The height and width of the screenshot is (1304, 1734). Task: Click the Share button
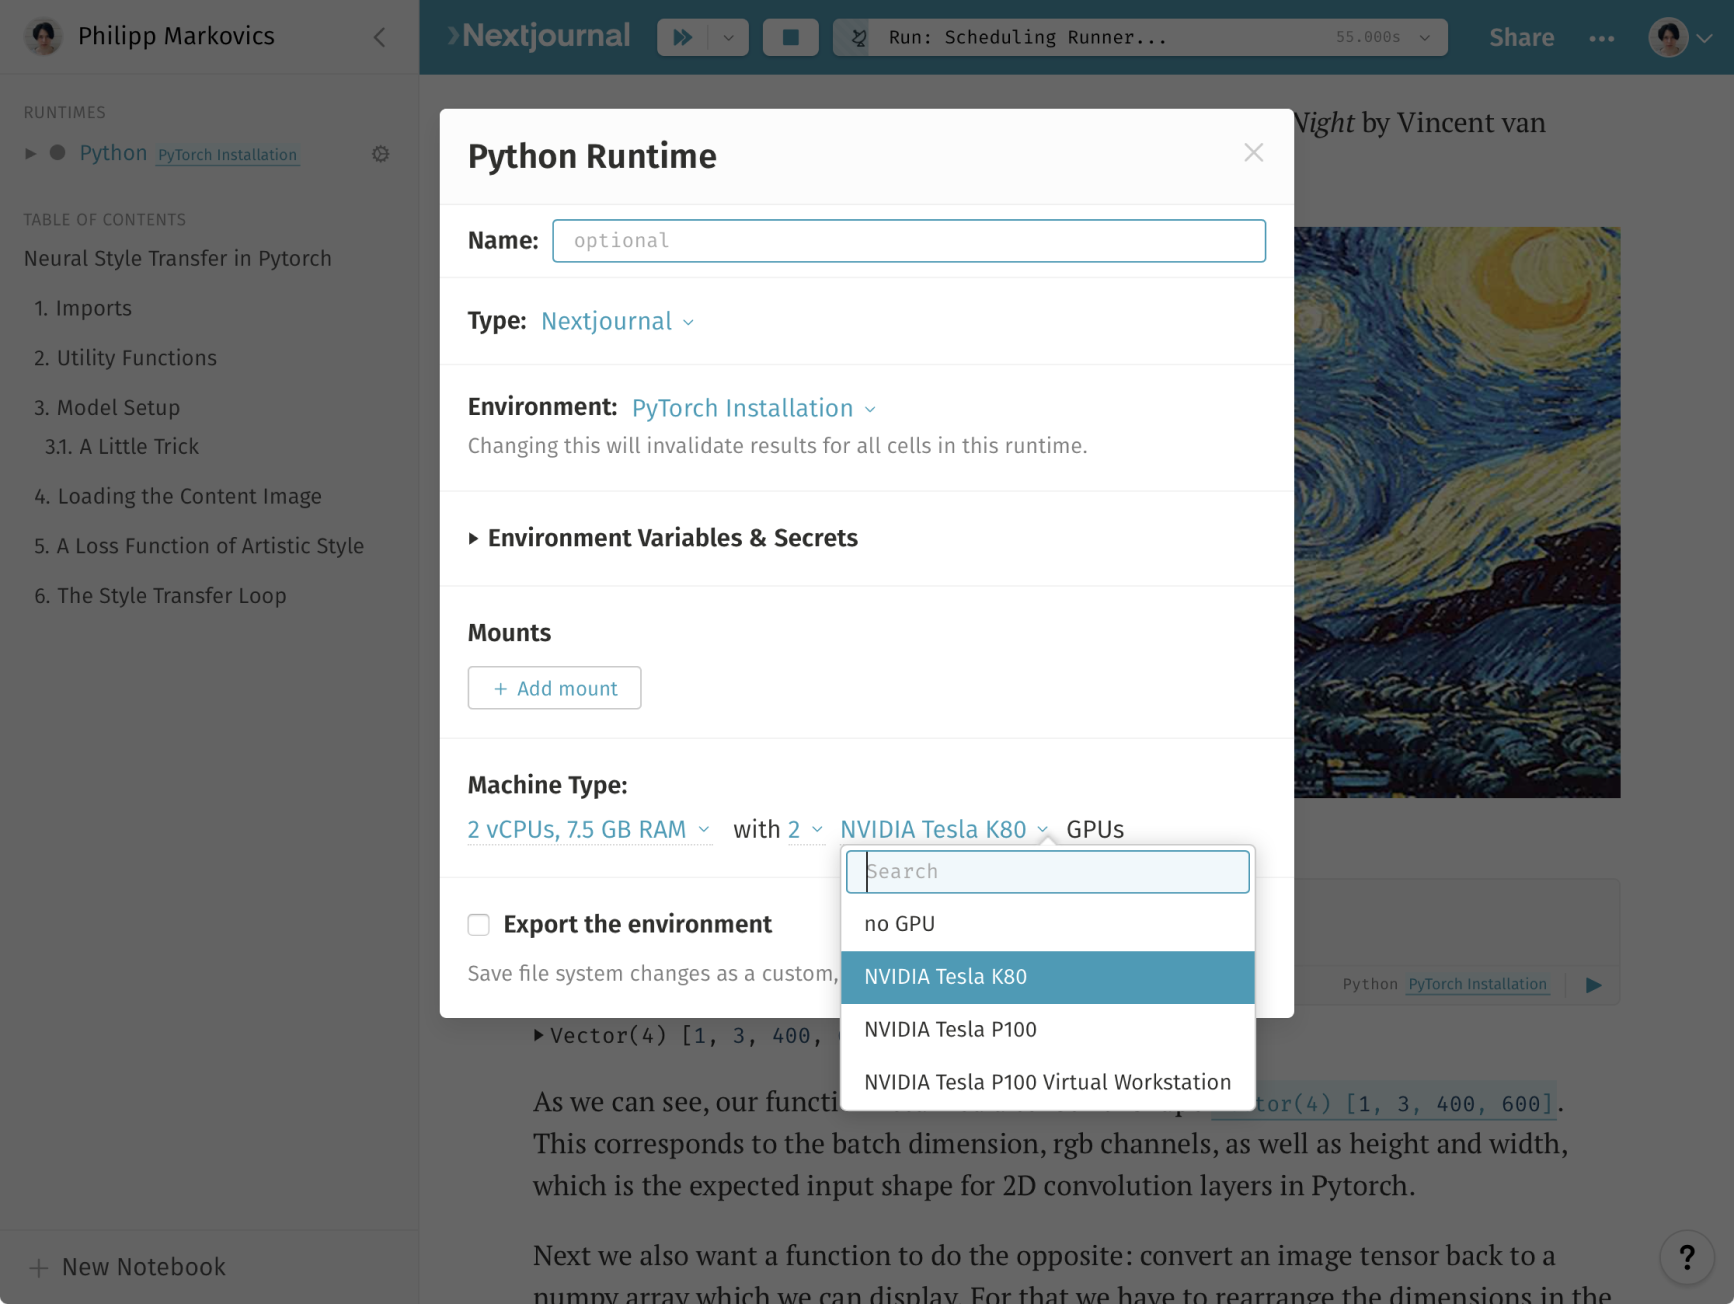pyautogui.click(x=1521, y=37)
